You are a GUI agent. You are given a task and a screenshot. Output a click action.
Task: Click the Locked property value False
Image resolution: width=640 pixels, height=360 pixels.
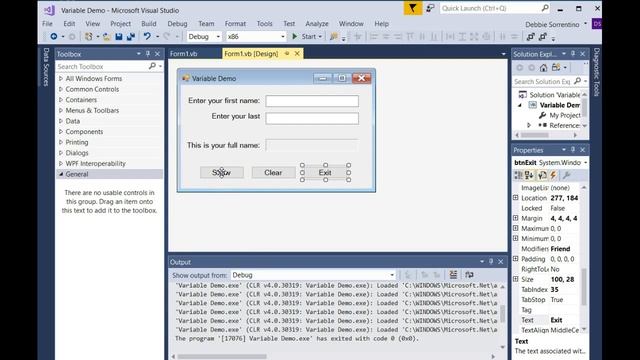click(558, 208)
